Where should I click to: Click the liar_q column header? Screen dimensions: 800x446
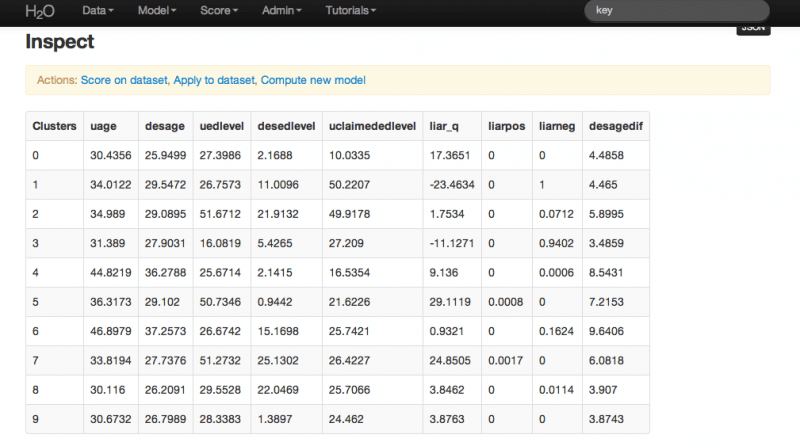click(443, 126)
